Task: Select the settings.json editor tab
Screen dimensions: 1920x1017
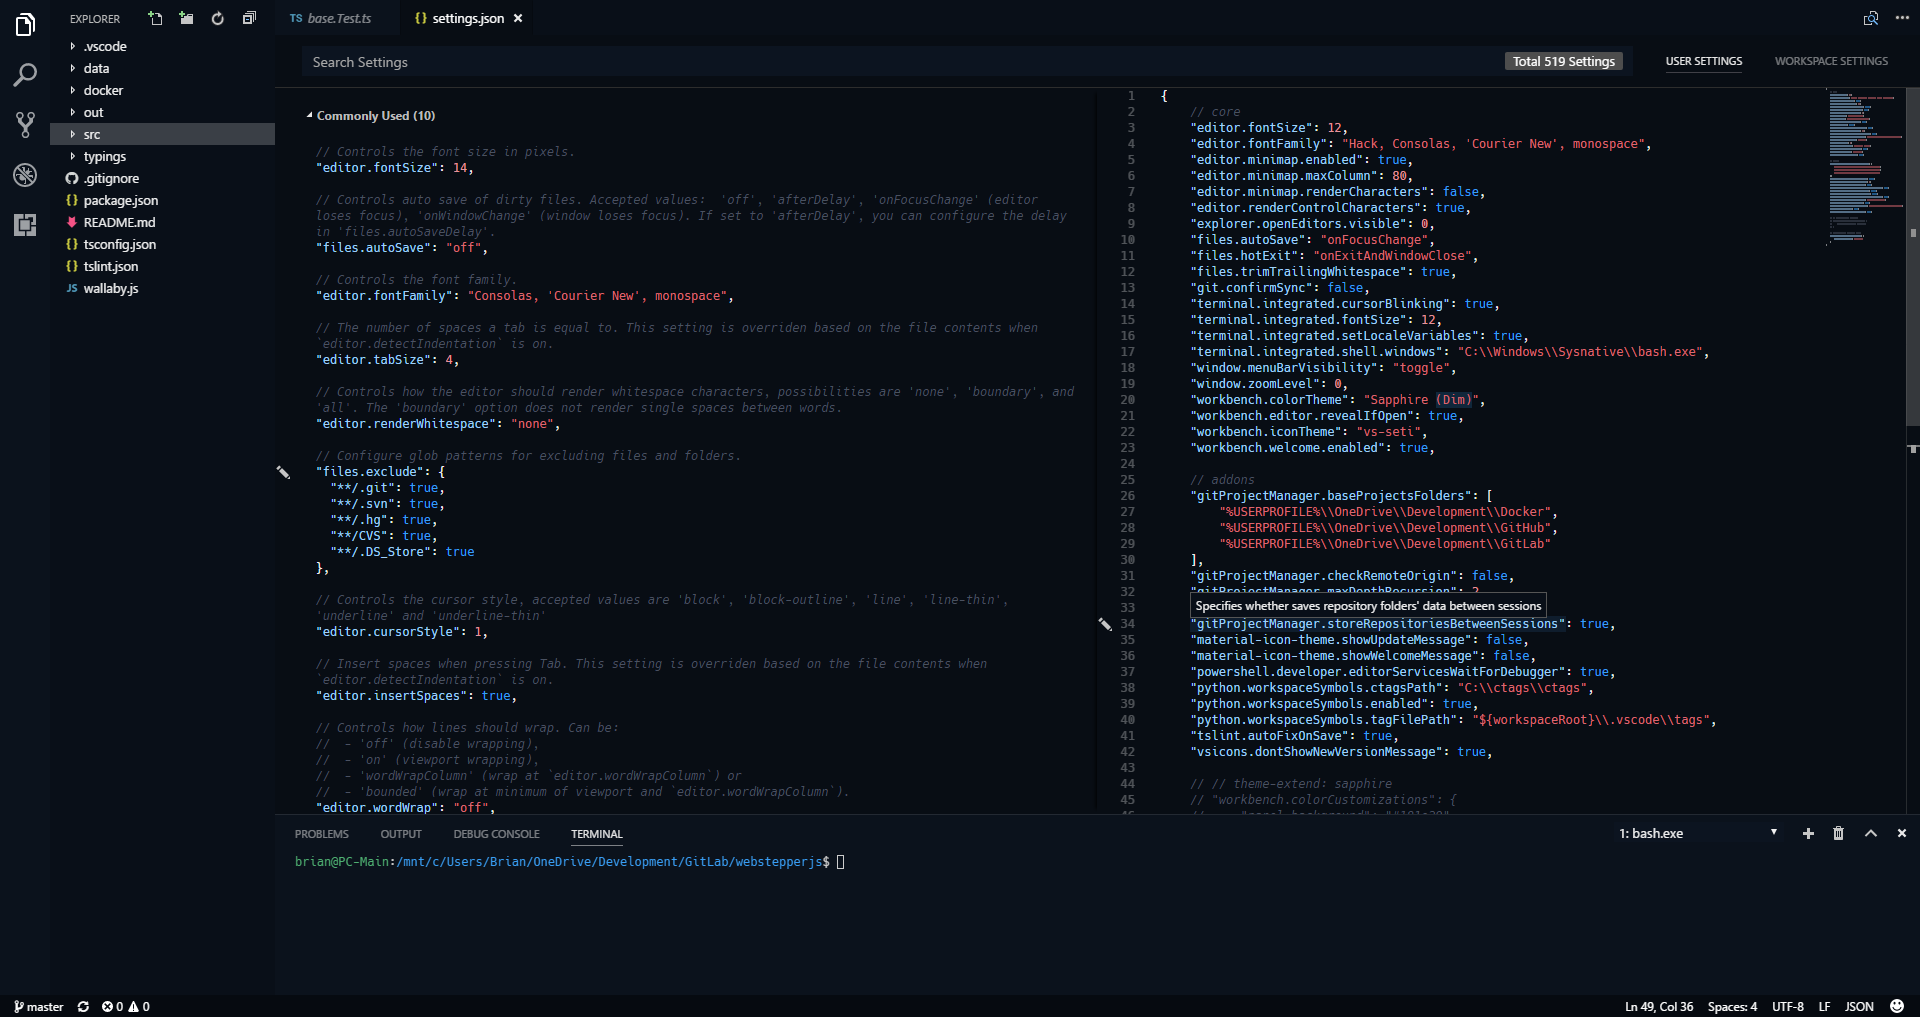Action: click(x=467, y=18)
